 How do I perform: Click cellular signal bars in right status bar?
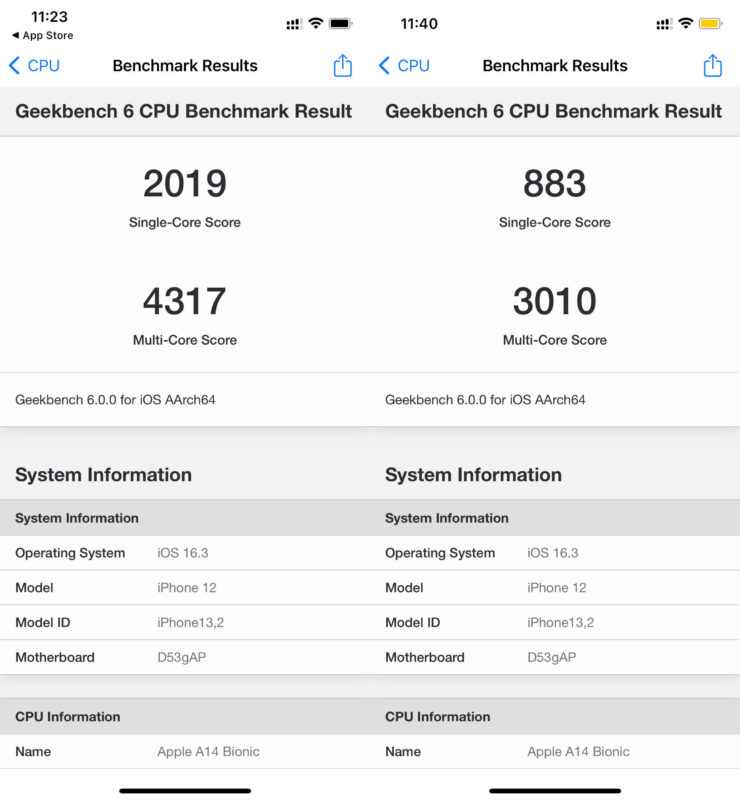pos(664,23)
